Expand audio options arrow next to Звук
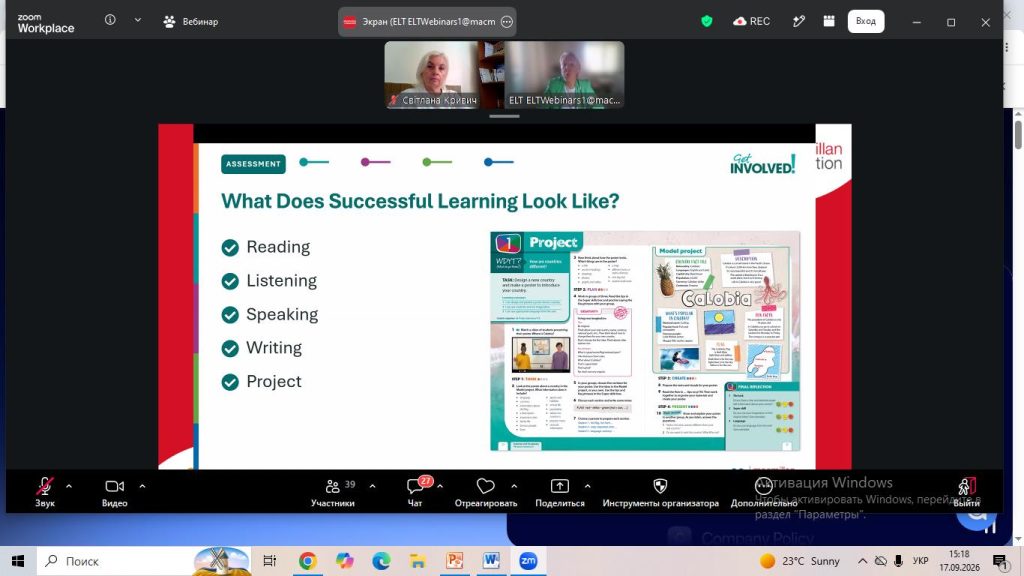 coord(69,486)
